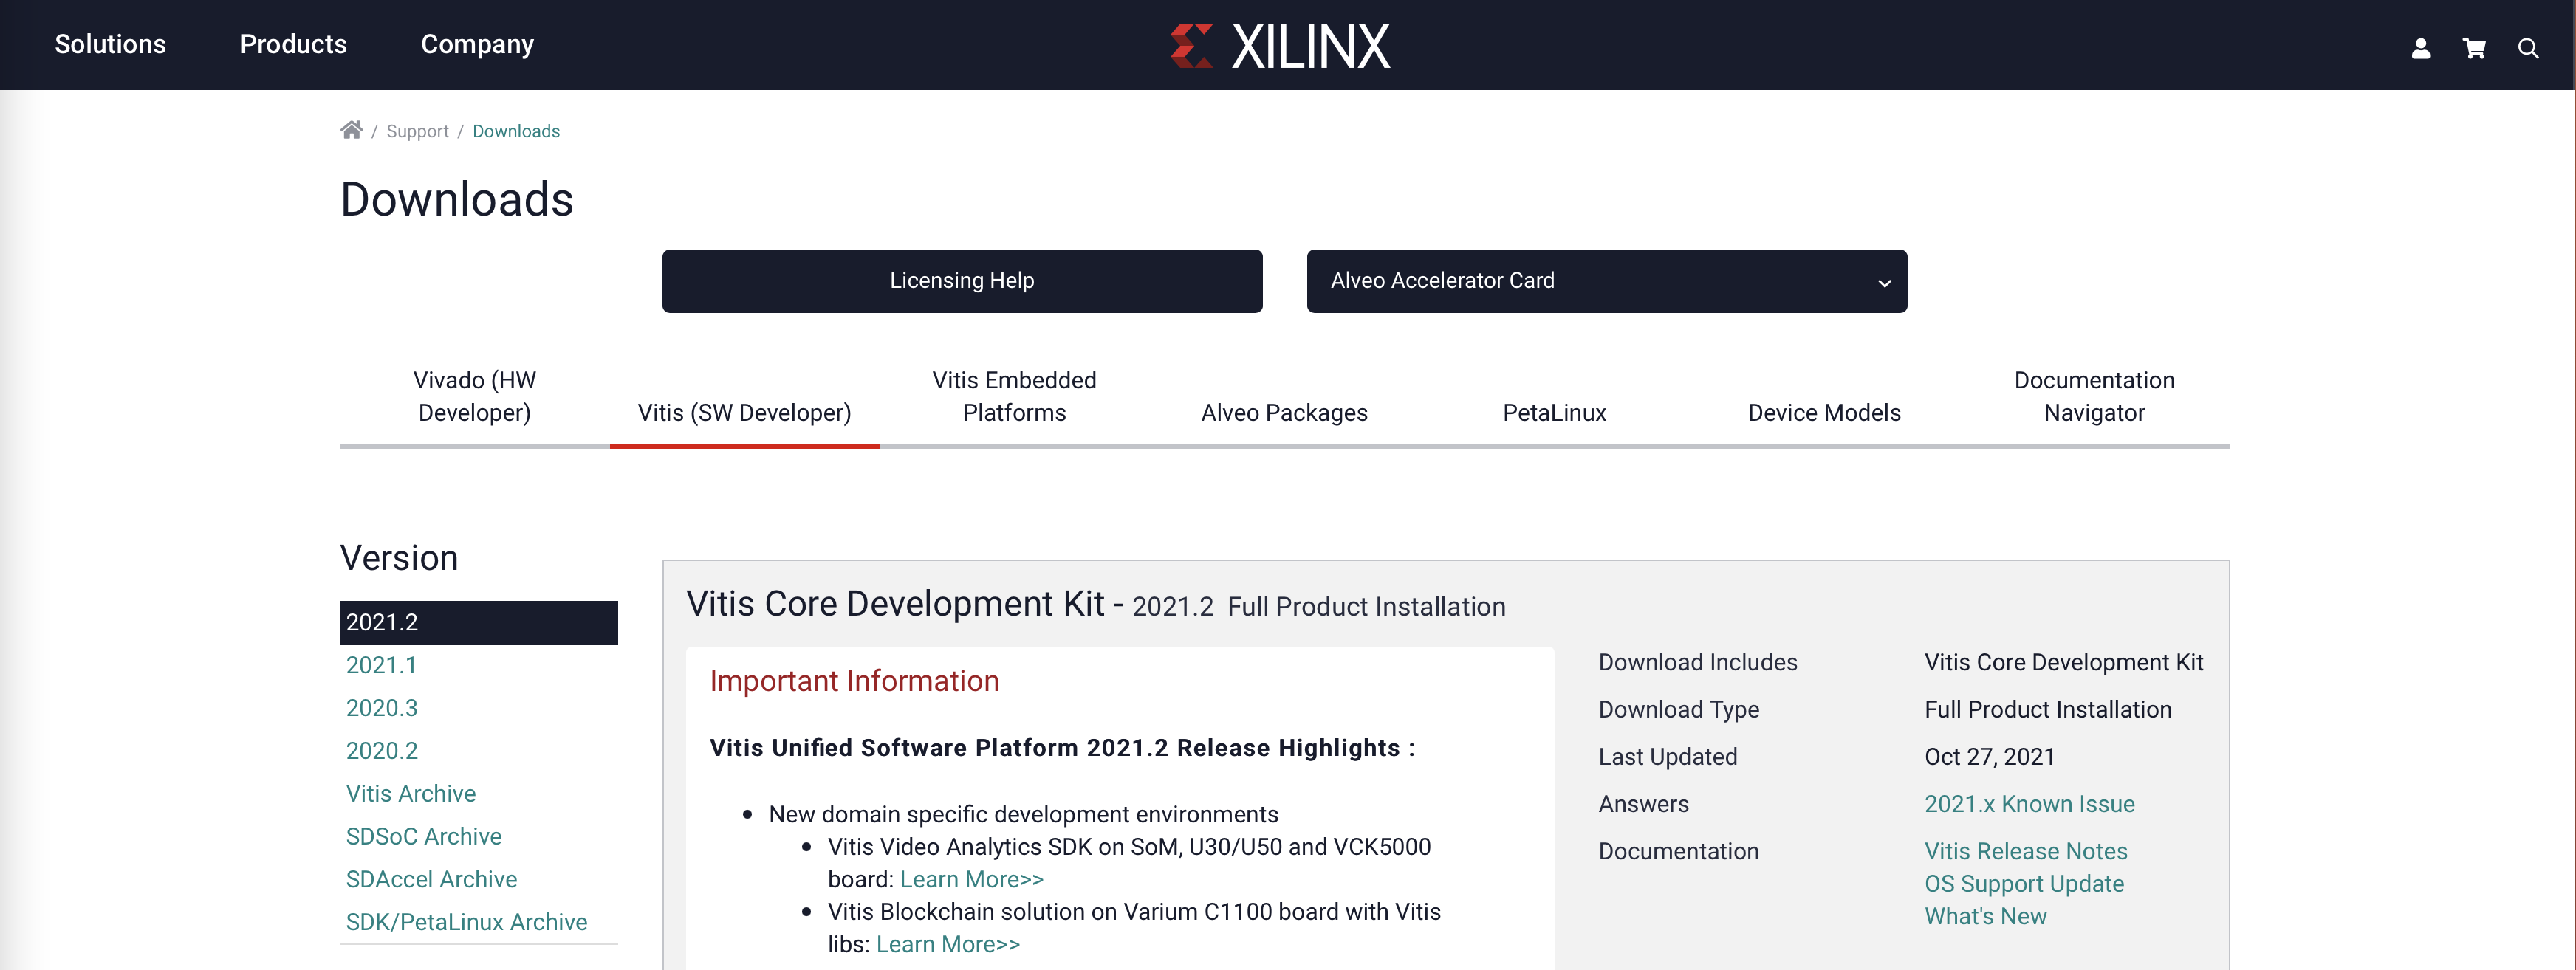This screenshot has width=2576, height=970.
Task: Open the Vitis Embedded Platforms tab
Action: [1014, 396]
